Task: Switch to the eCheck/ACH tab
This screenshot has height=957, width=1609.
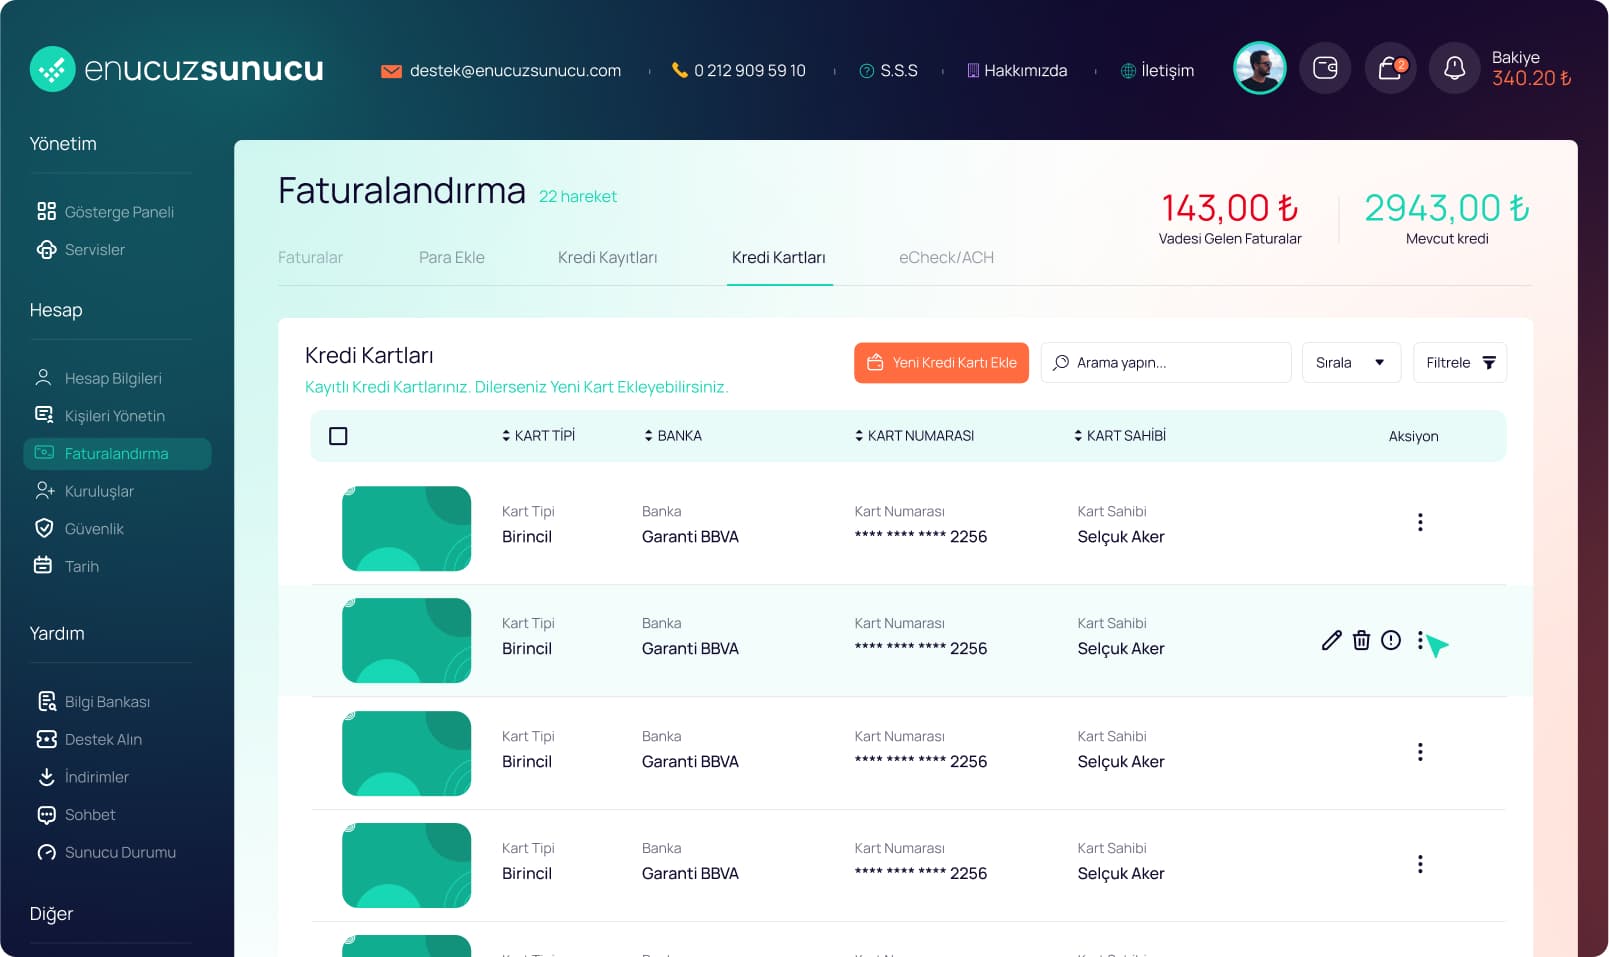Action: pos(946,257)
